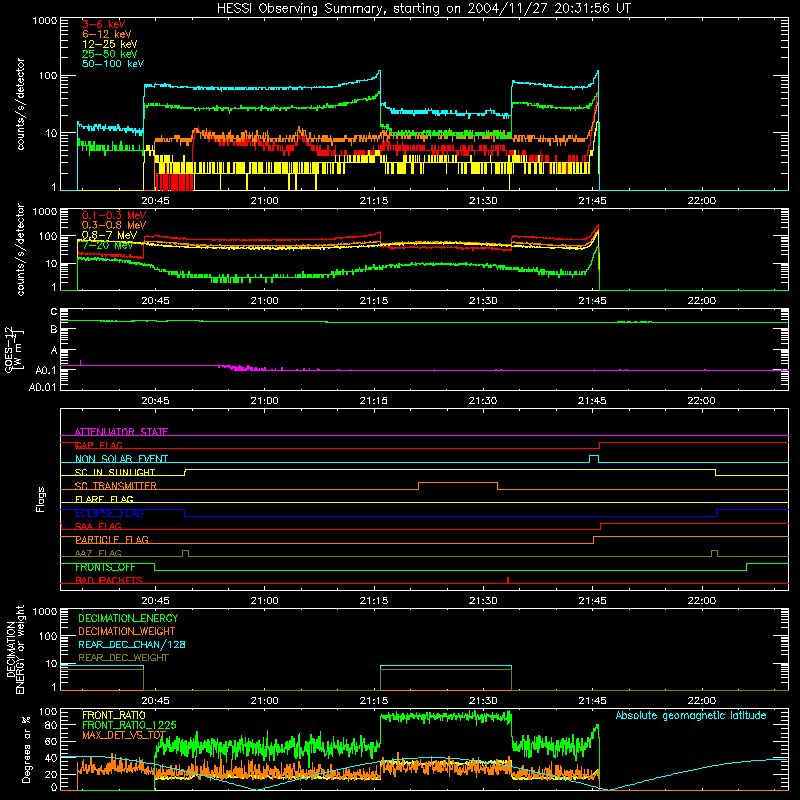800x800 pixels.
Task: Click the Absolute geomagnetic latitude label
Action: pos(691,715)
